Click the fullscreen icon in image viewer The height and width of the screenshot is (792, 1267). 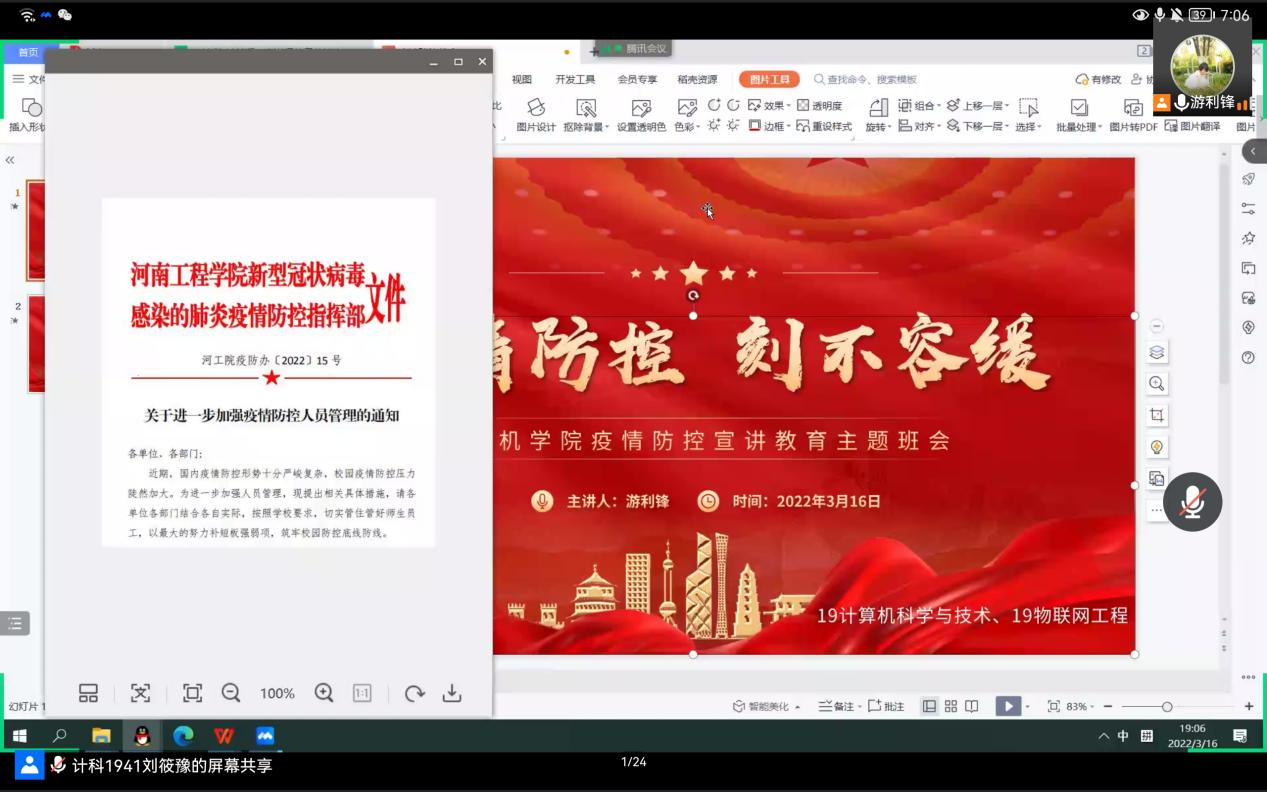click(192, 693)
